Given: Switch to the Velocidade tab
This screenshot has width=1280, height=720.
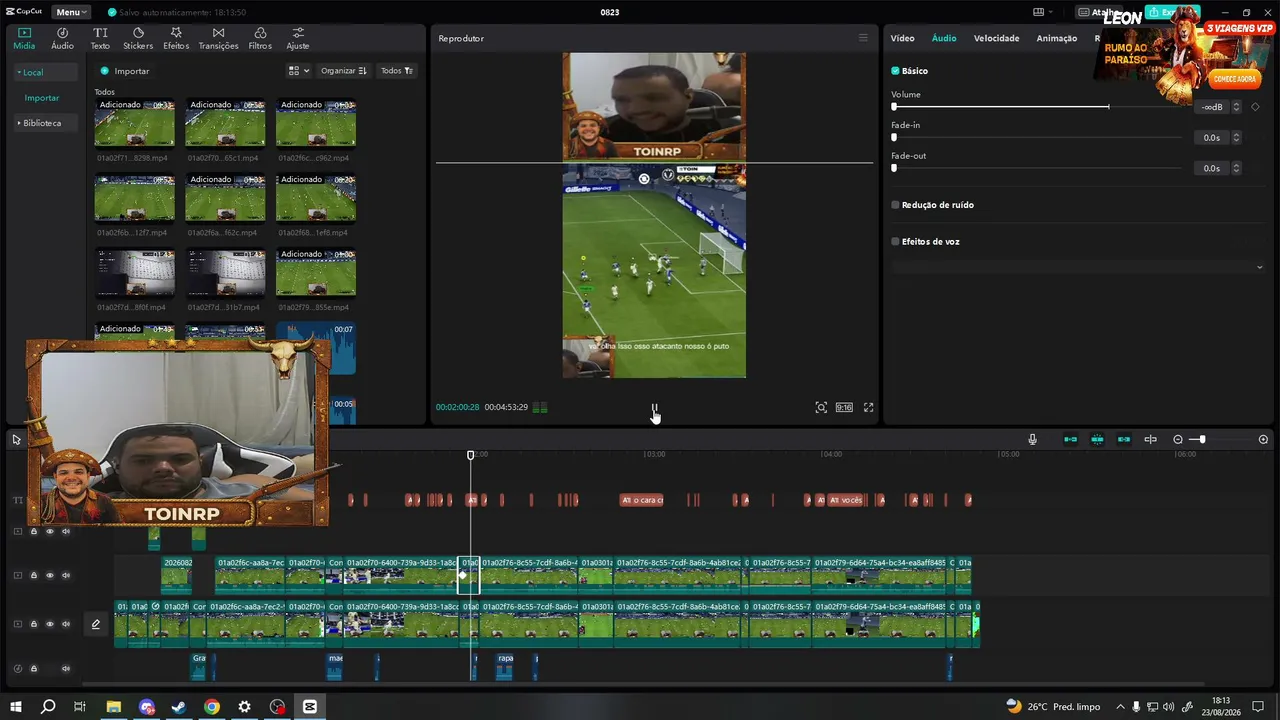Looking at the screenshot, I should 996,38.
